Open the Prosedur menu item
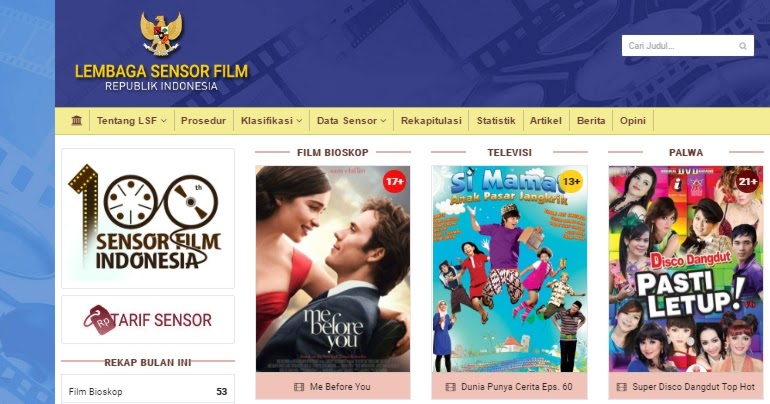This screenshot has height=404, width=770. coord(203,121)
